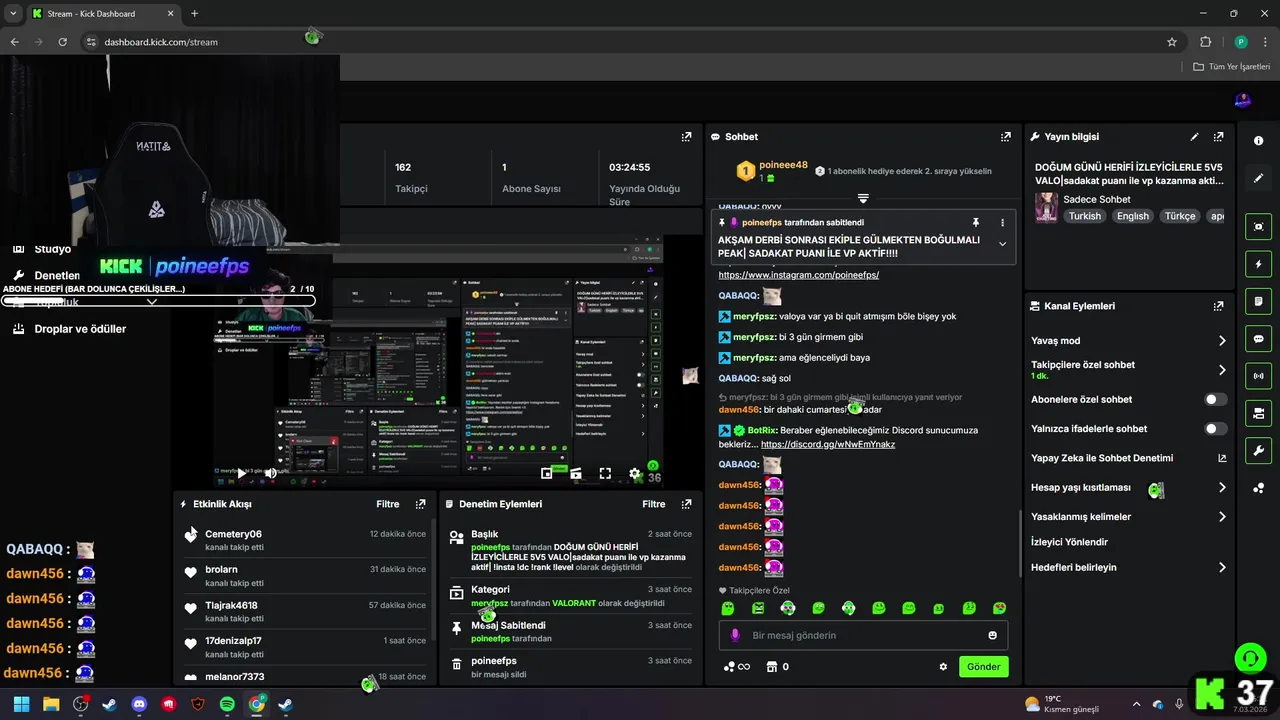Edit stream info with Yayın bilgisi pencil
This screenshot has height=720, width=1280.
pyautogui.click(x=1194, y=137)
